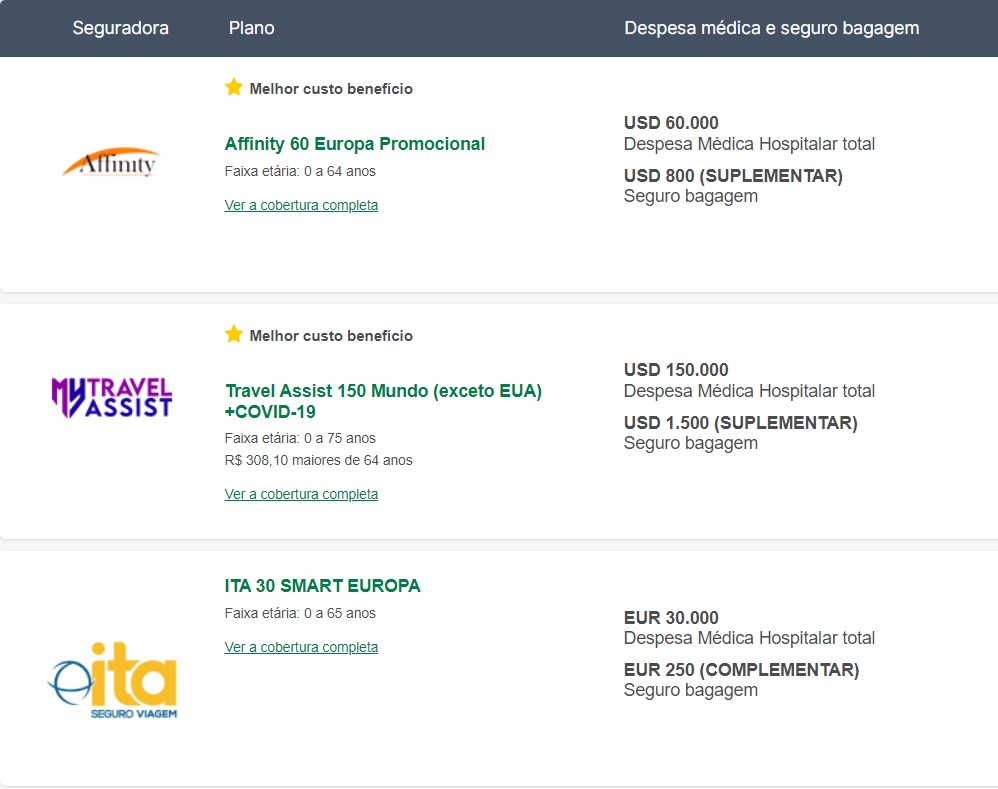
Task: Click 'Faixa etária: 0 a 75 anos' text
Action: click(300, 438)
